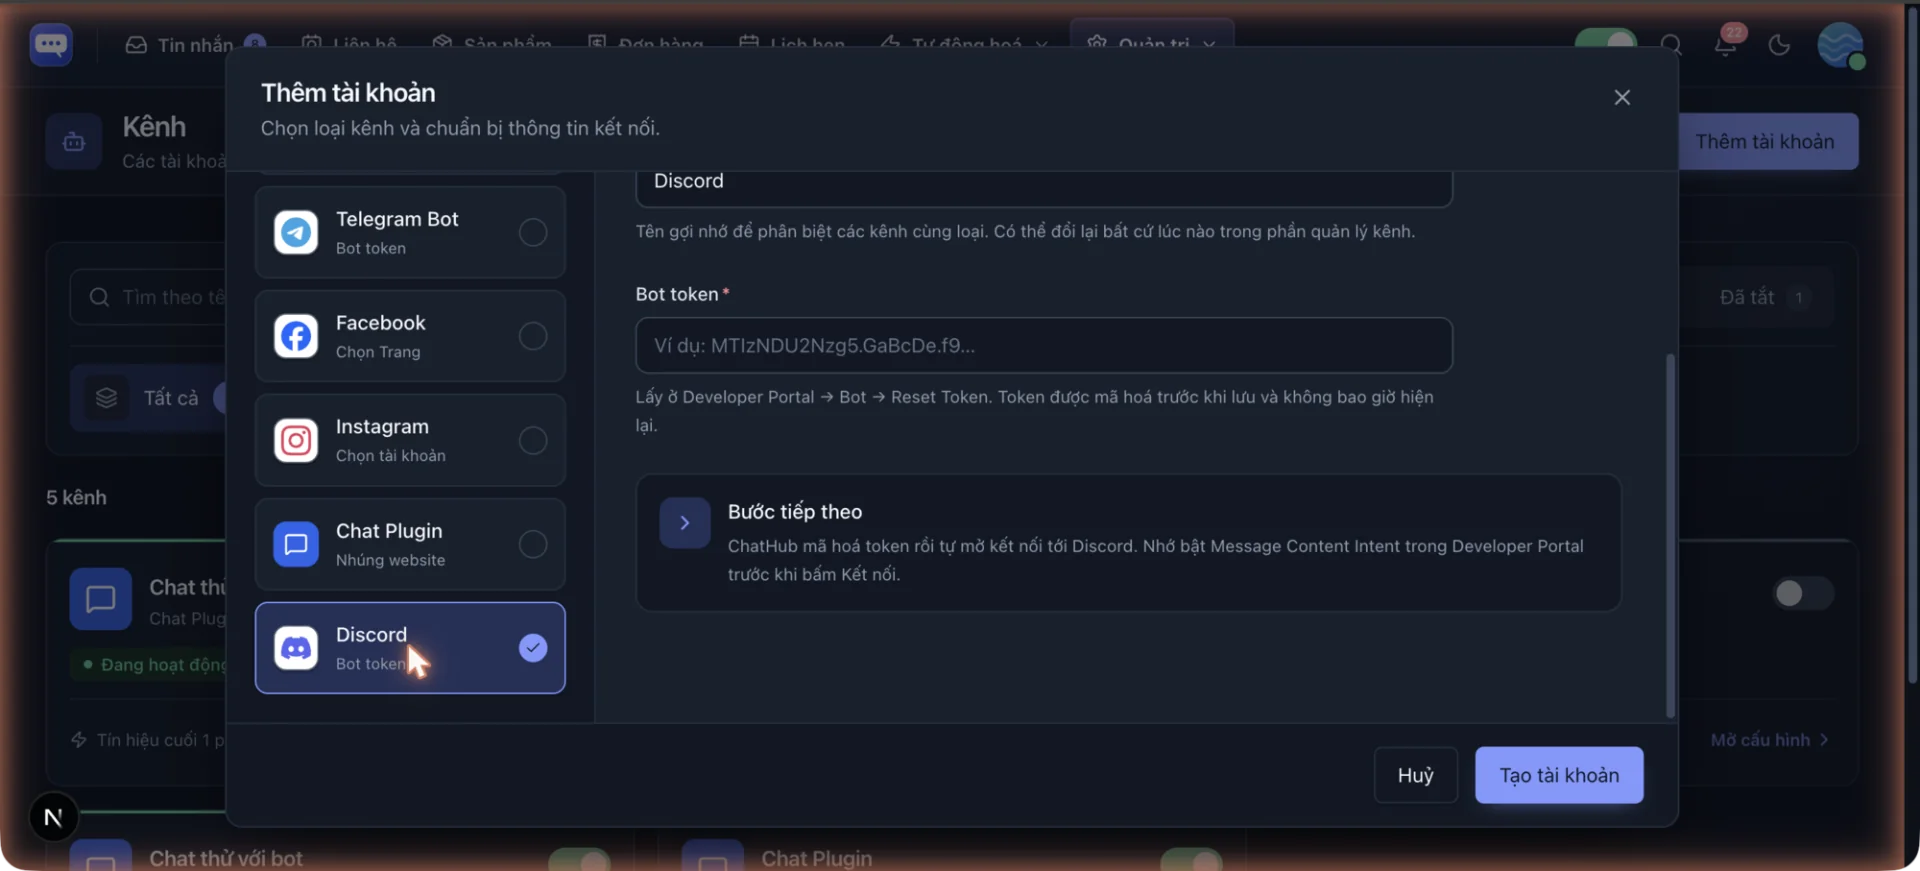1920x871 pixels.
Task: Open Tin nhắn in the top navigation
Action: pyautogui.click(x=195, y=45)
